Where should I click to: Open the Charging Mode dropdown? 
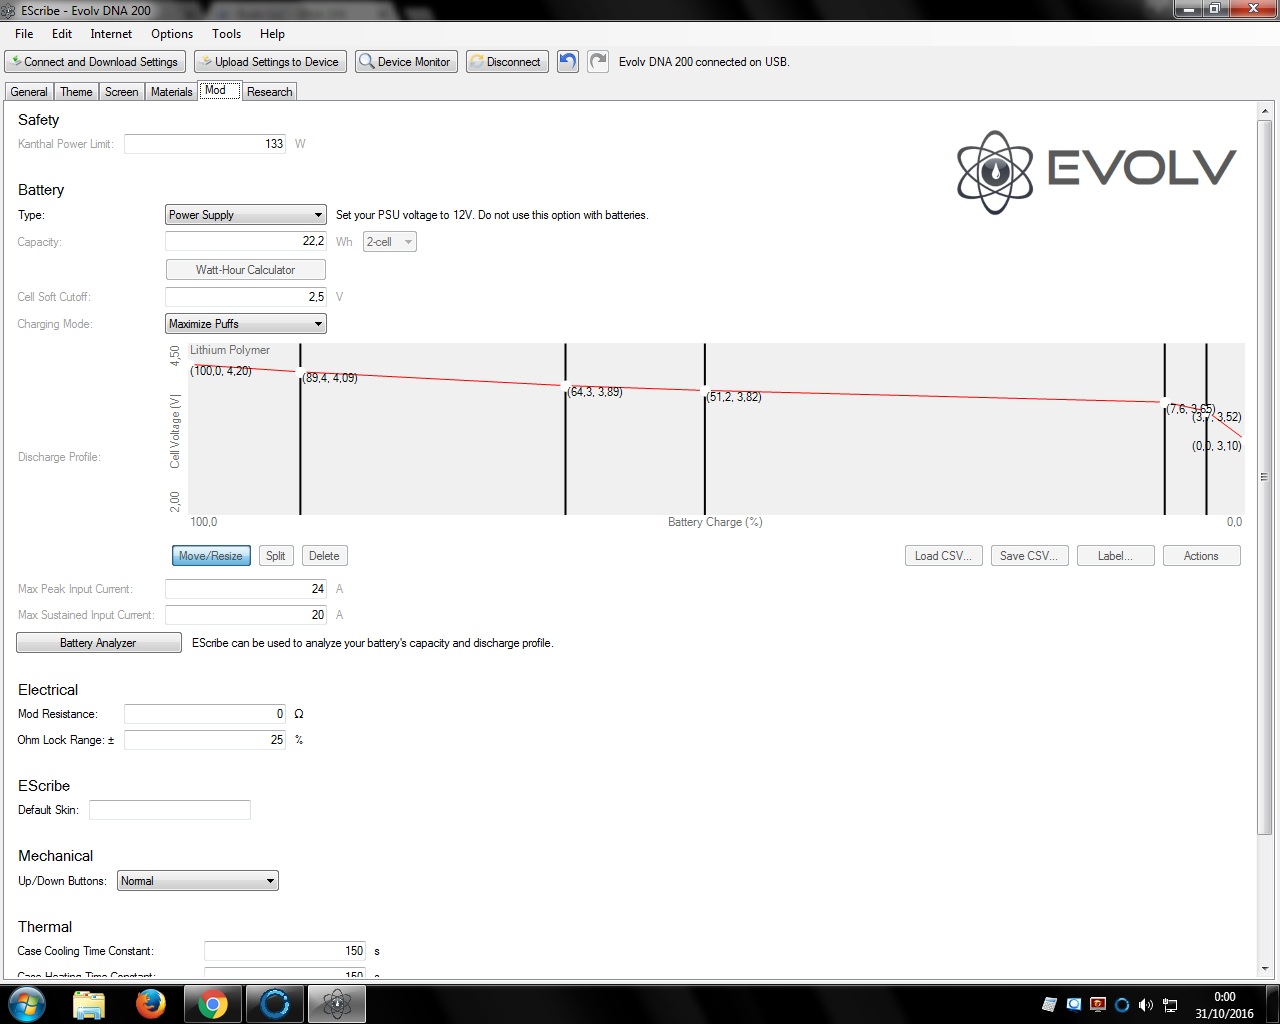pos(245,324)
